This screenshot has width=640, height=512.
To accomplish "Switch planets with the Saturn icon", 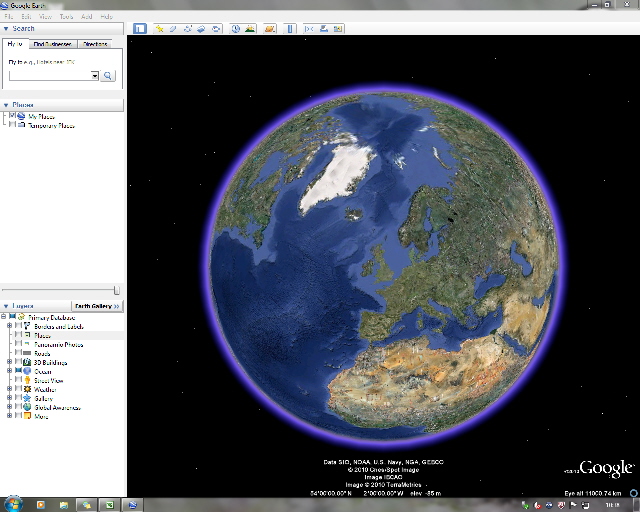I will 270,29.
